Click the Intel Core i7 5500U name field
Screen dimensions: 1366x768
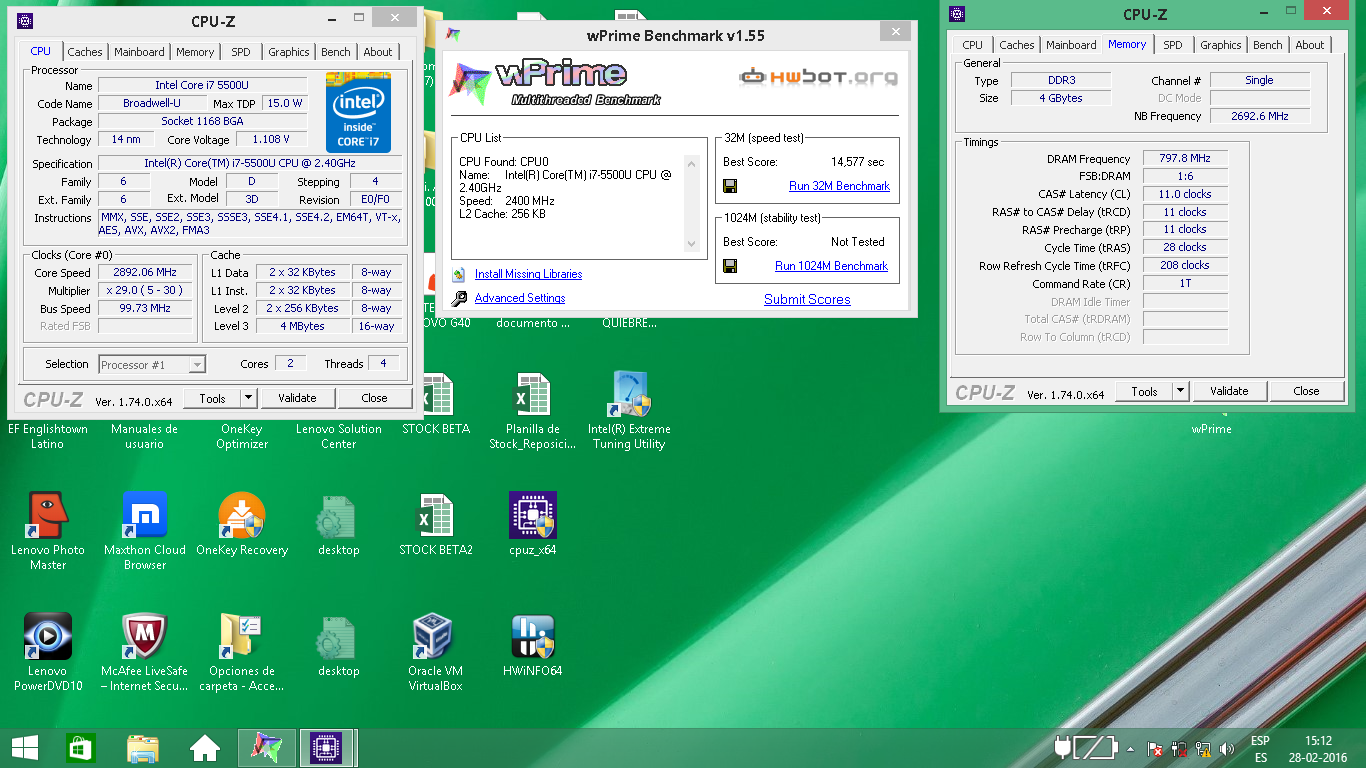[x=202, y=86]
